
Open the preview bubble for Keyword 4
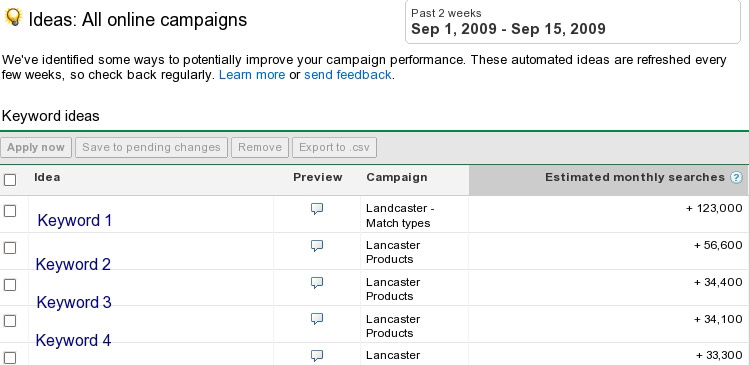317,319
